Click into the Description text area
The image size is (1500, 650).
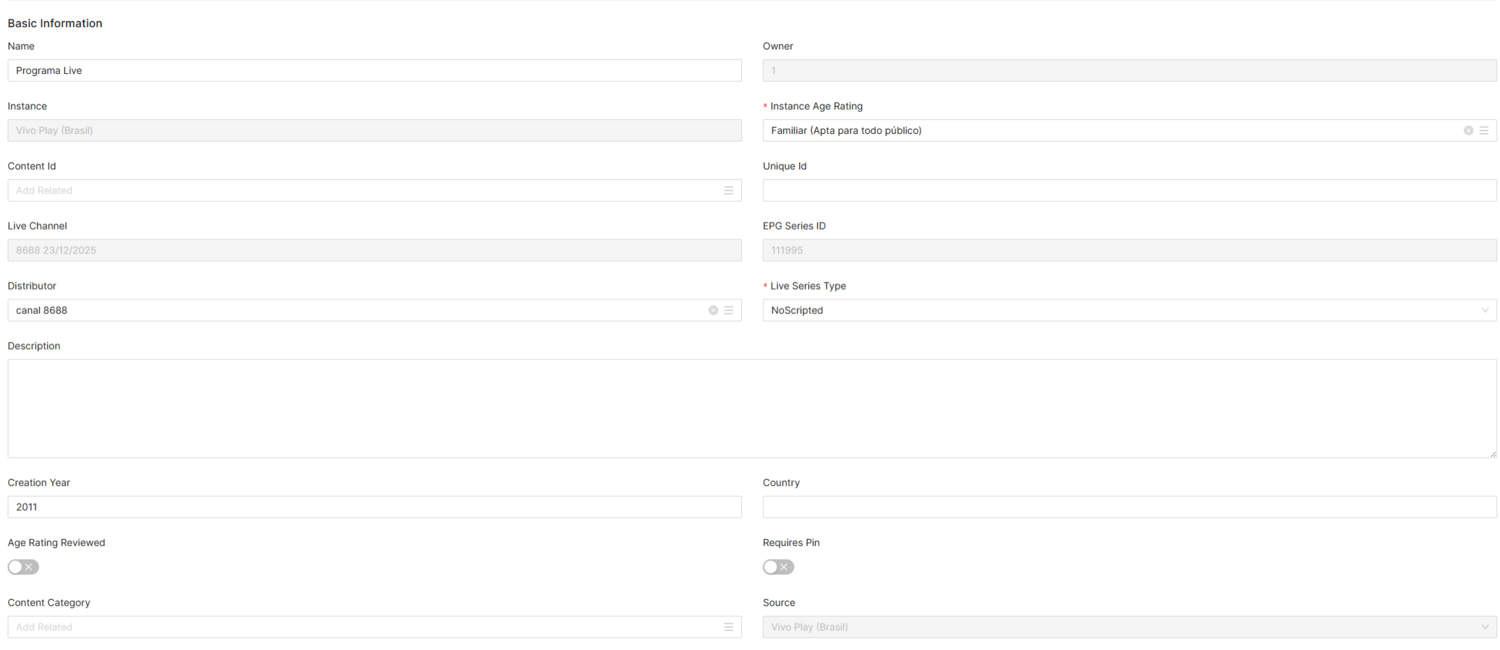[x=750, y=408]
